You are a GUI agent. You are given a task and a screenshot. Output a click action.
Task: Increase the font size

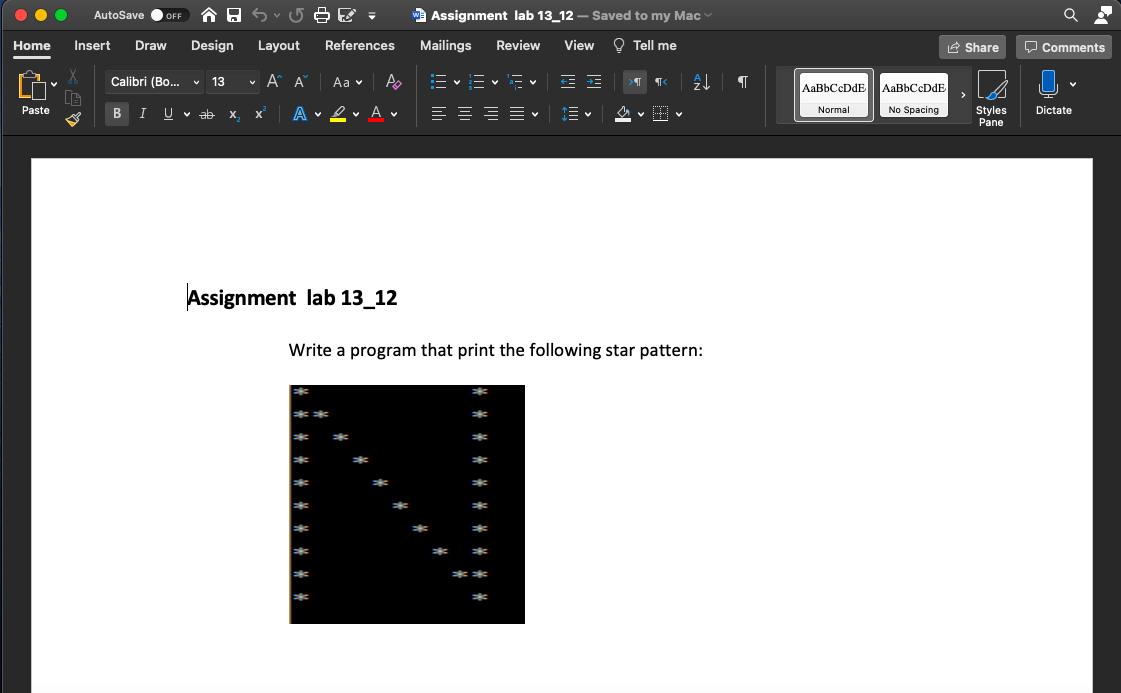[273, 81]
